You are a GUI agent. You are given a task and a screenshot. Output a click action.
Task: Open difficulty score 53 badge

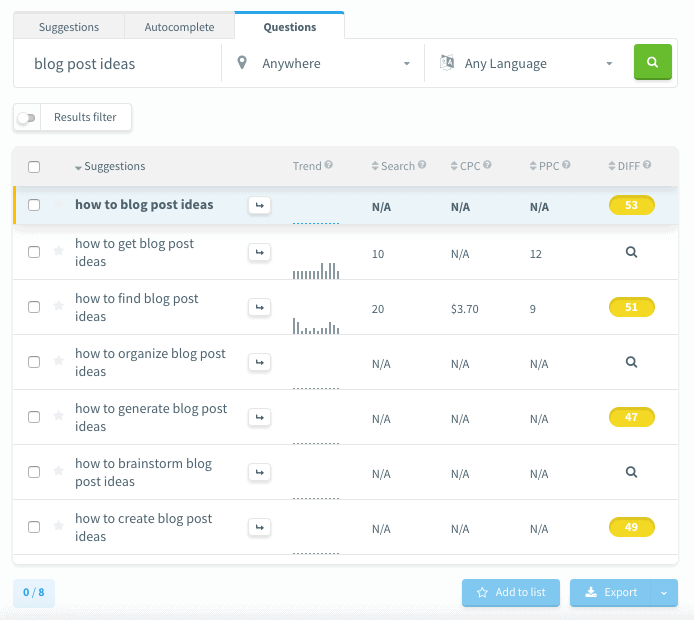(632, 205)
